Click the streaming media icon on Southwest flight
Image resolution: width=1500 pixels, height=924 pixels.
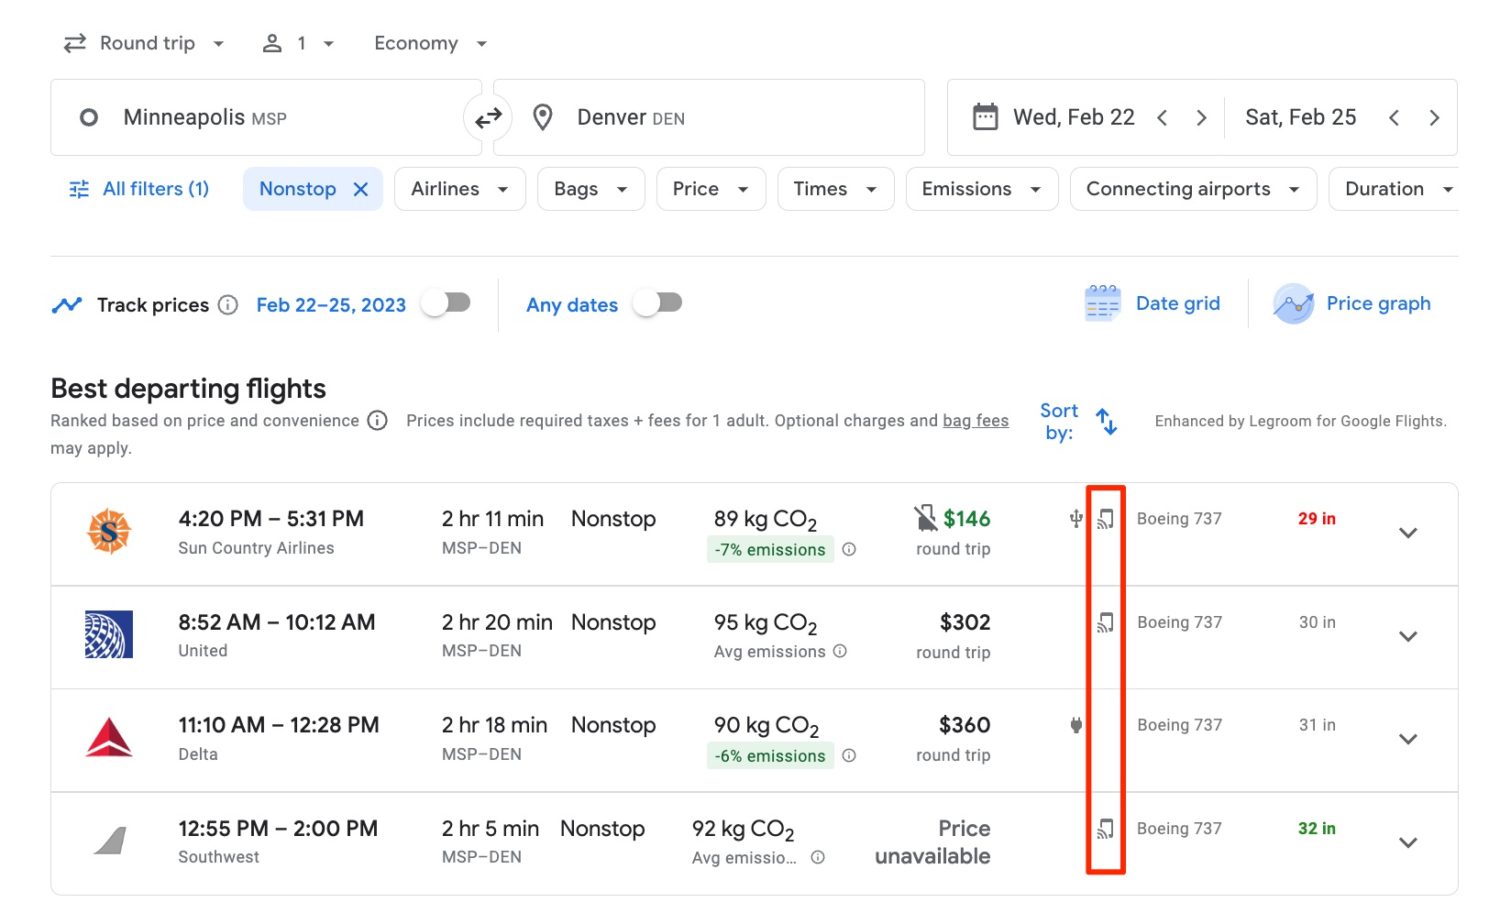pos(1104,828)
